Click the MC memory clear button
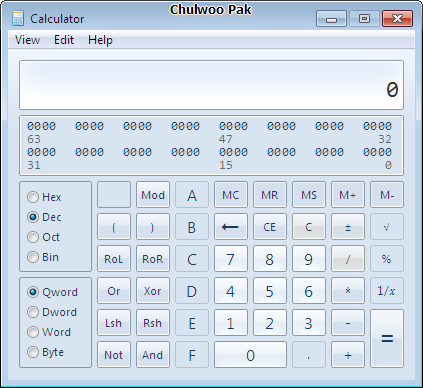The height and width of the screenshot is (388, 423). (x=231, y=195)
